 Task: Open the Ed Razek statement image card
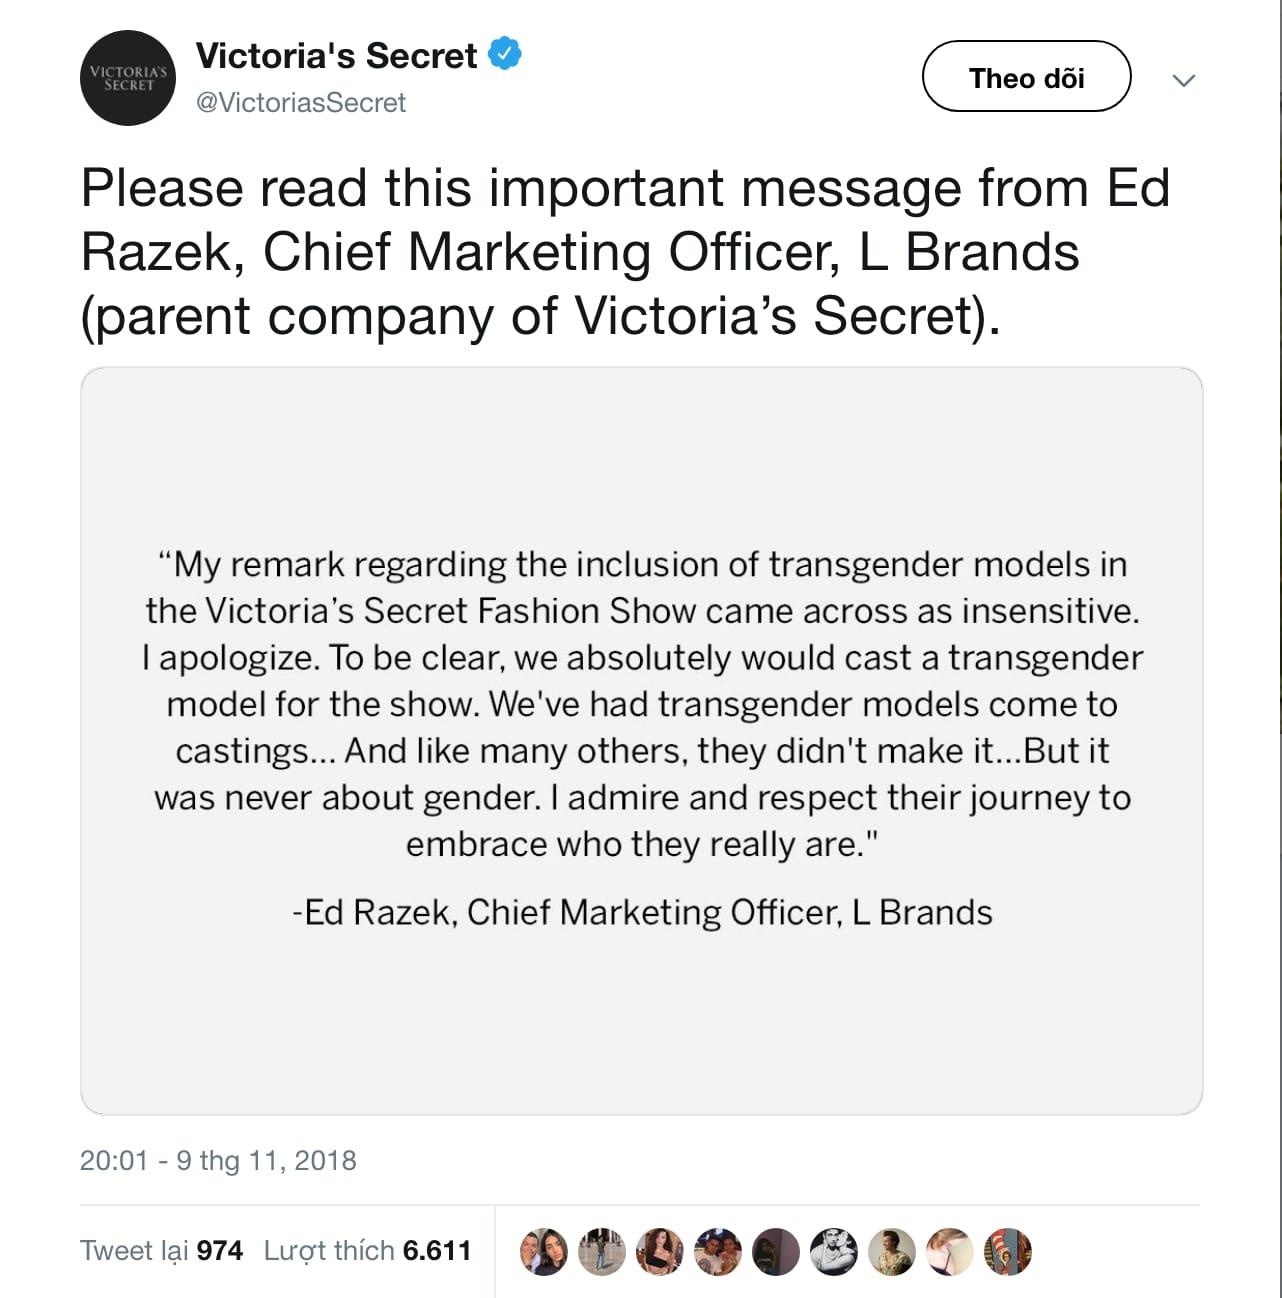(x=641, y=740)
